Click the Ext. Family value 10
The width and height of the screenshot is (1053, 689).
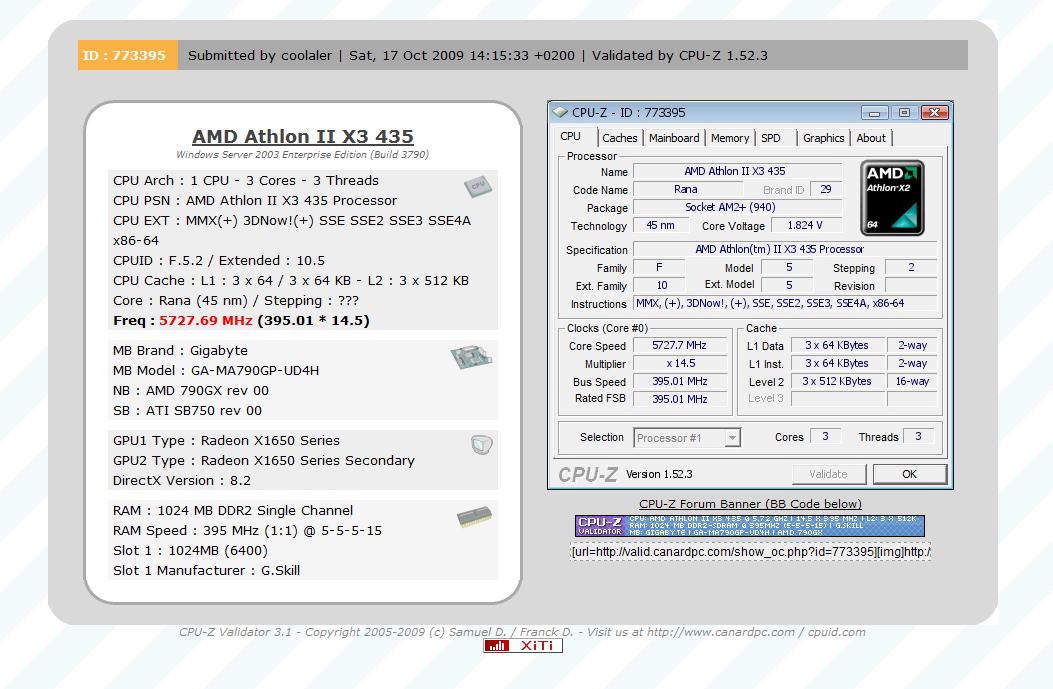661,285
